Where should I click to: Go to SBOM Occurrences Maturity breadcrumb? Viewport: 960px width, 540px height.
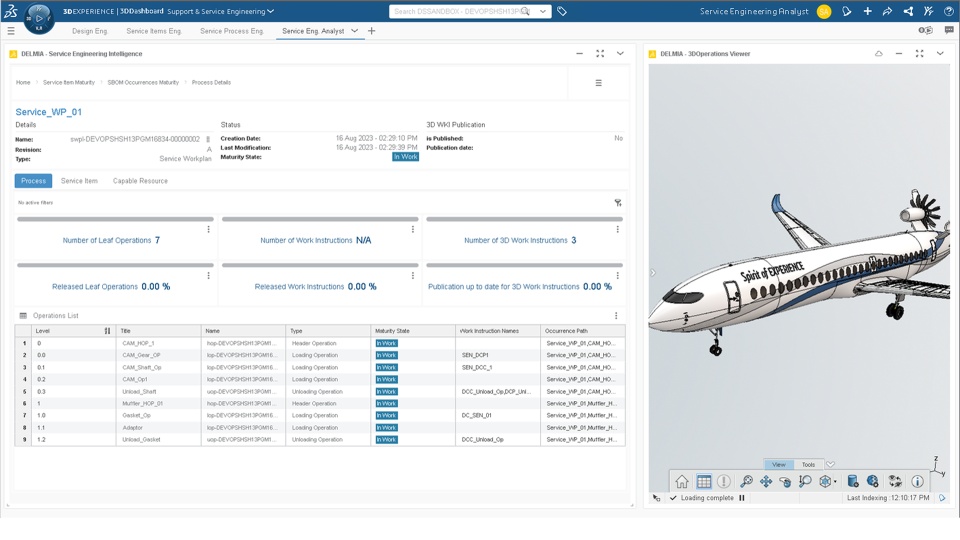click(x=143, y=83)
